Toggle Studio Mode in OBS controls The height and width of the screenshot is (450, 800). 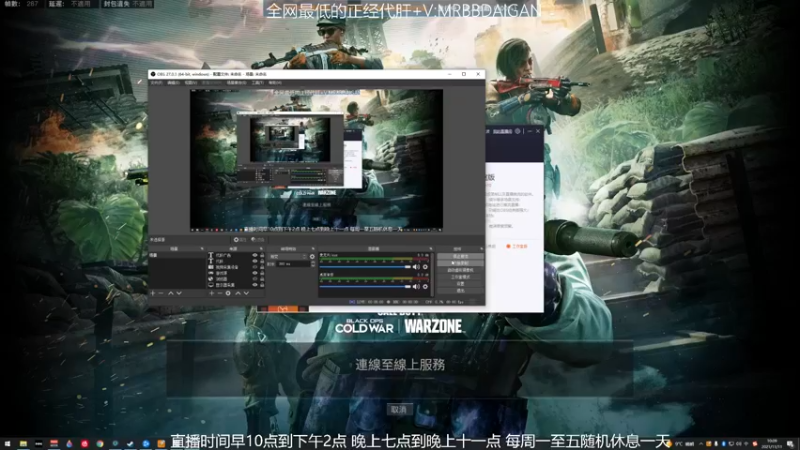(x=460, y=277)
